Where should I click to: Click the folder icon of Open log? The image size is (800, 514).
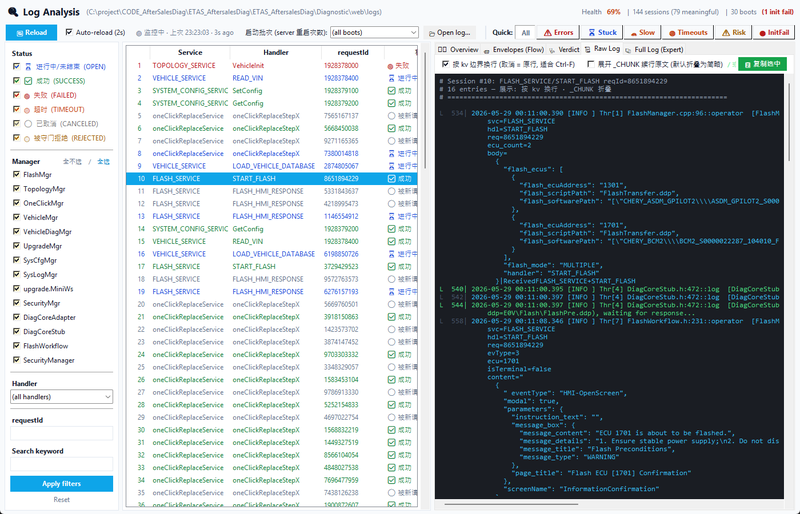click(x=432, y=33)
